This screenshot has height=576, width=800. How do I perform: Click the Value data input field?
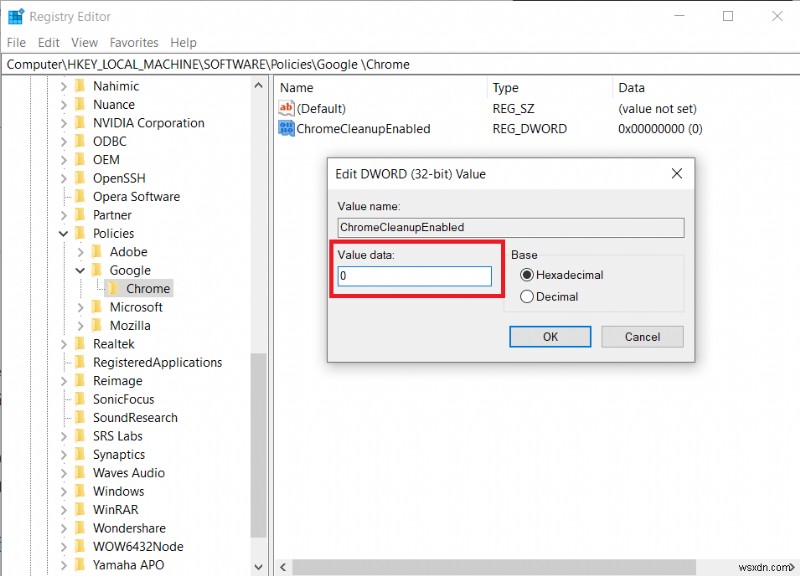coord(414,276)
